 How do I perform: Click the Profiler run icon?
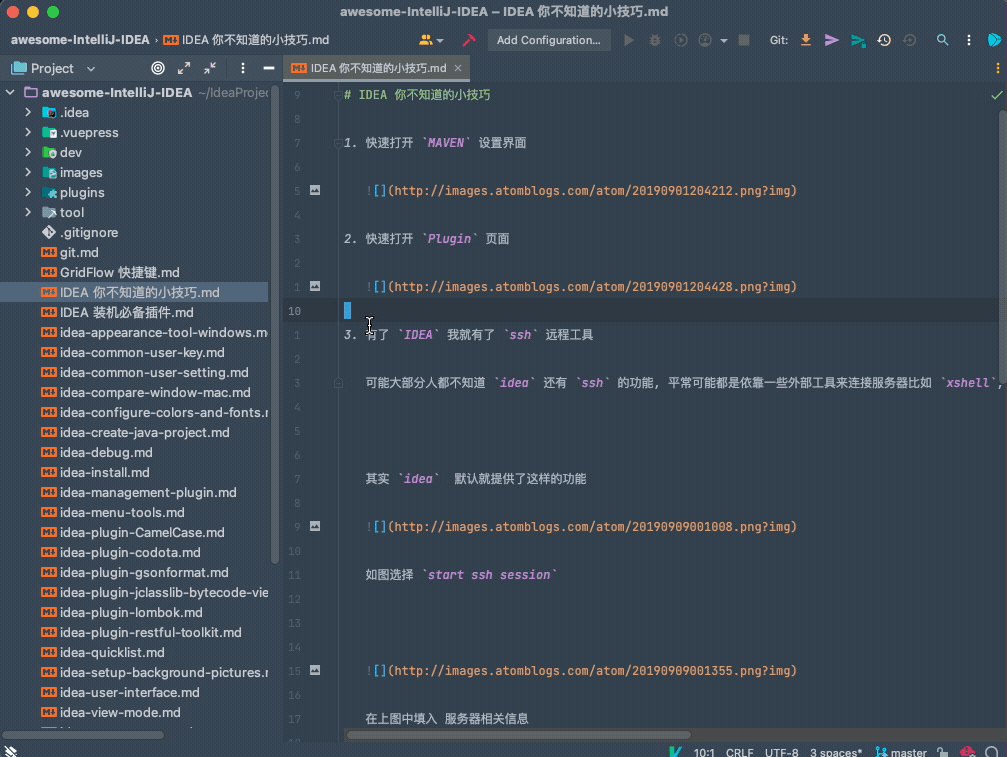(705, 40)
